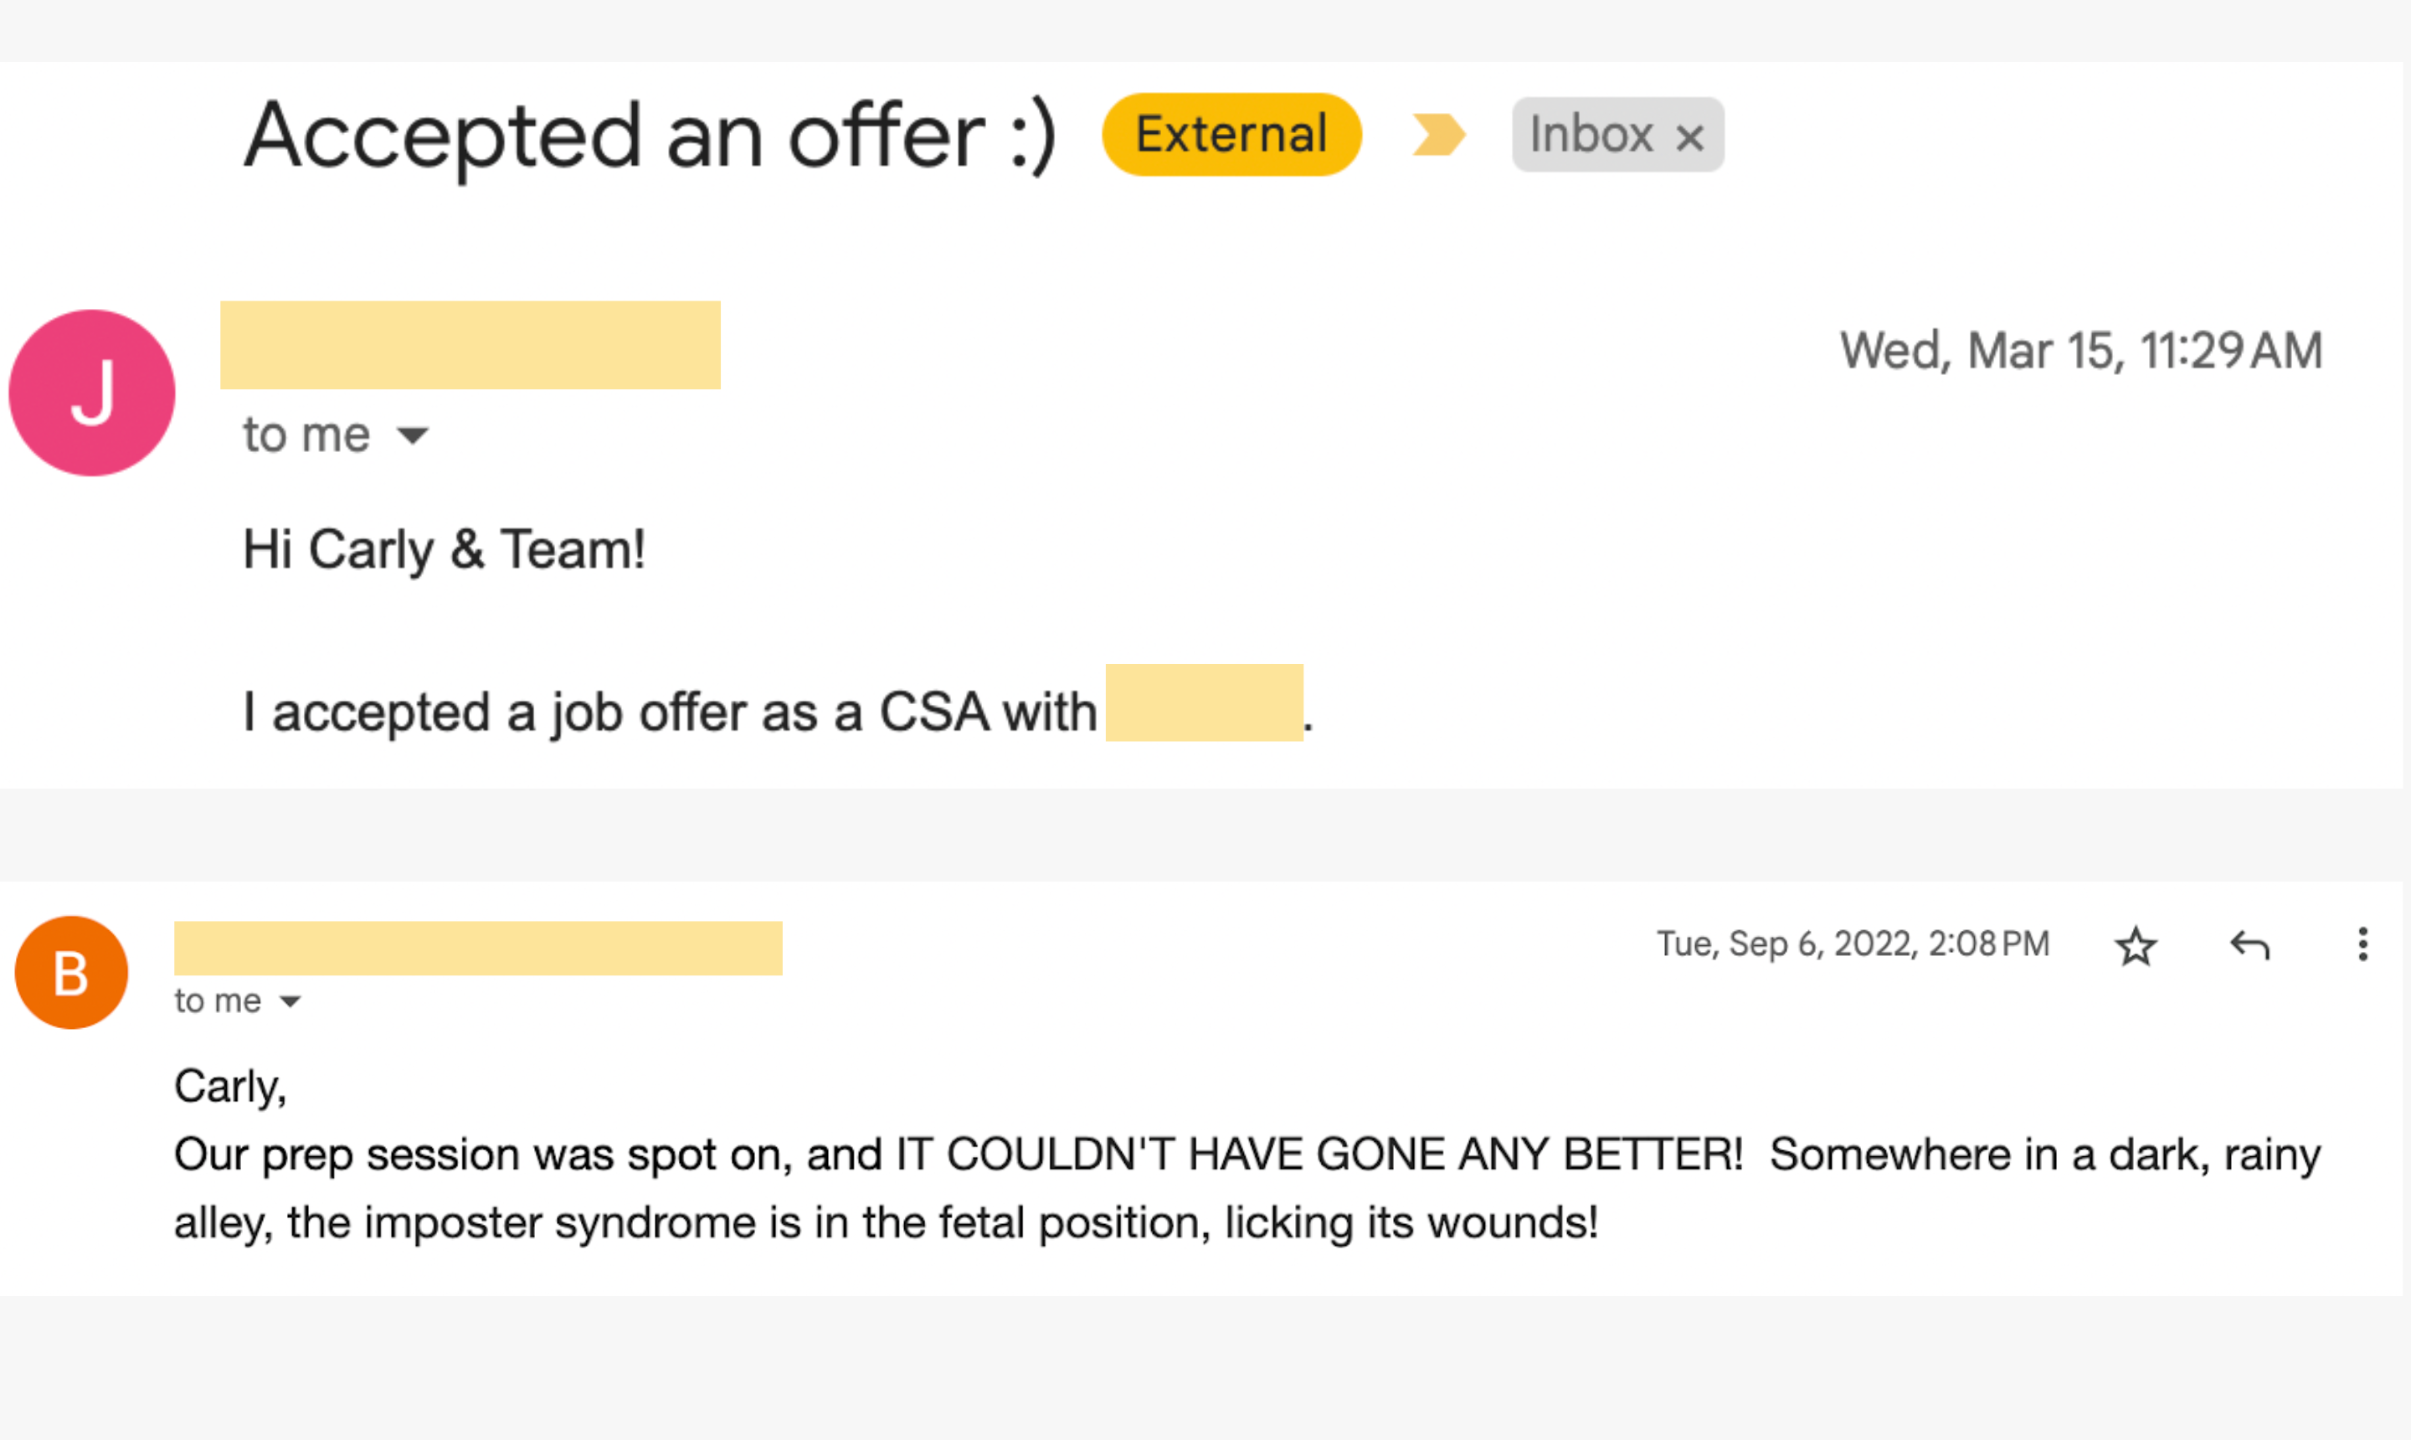Click the 'Hi Carly & Team!' greeting text

click(x=444, y=550)
